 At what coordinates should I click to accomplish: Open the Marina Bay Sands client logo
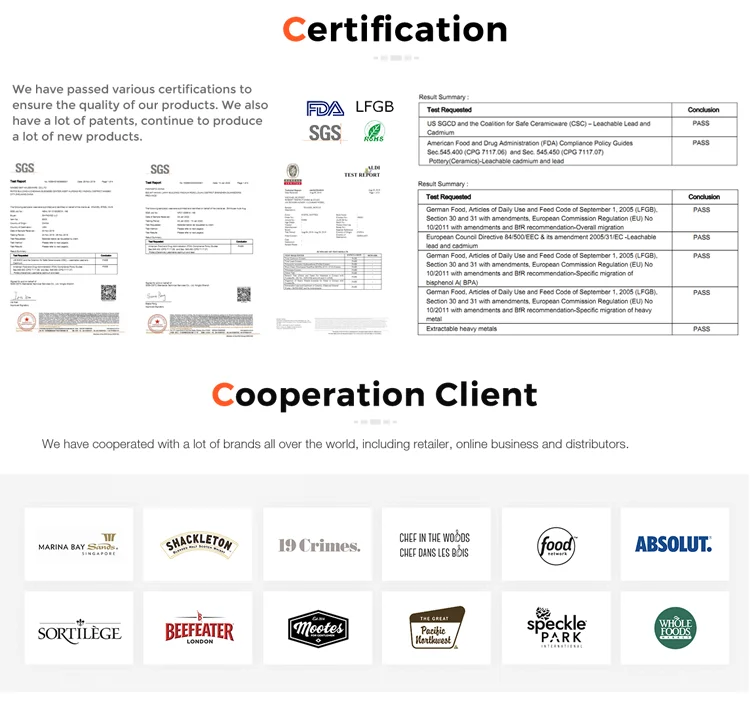79,544
